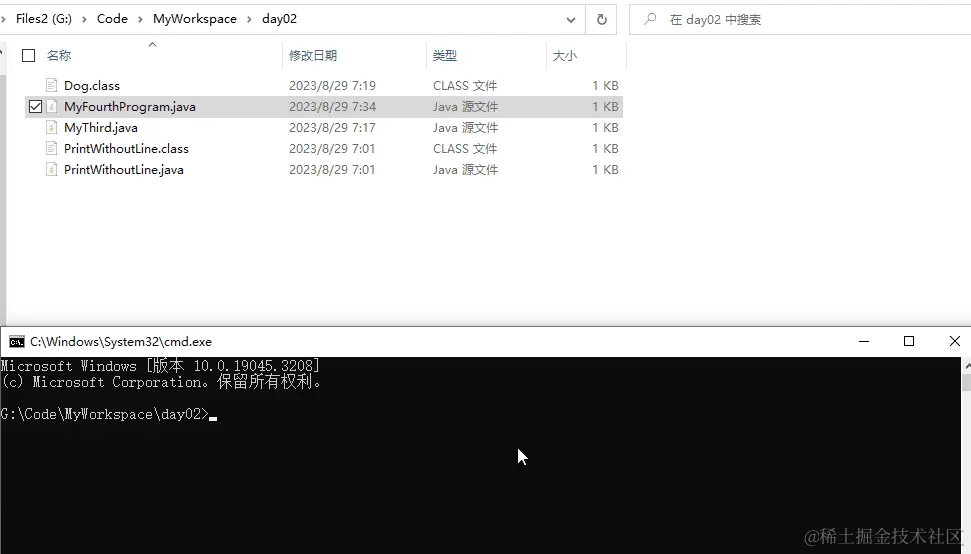
Task: Click the search magnifier icon
Action: [x=650, y=19]
